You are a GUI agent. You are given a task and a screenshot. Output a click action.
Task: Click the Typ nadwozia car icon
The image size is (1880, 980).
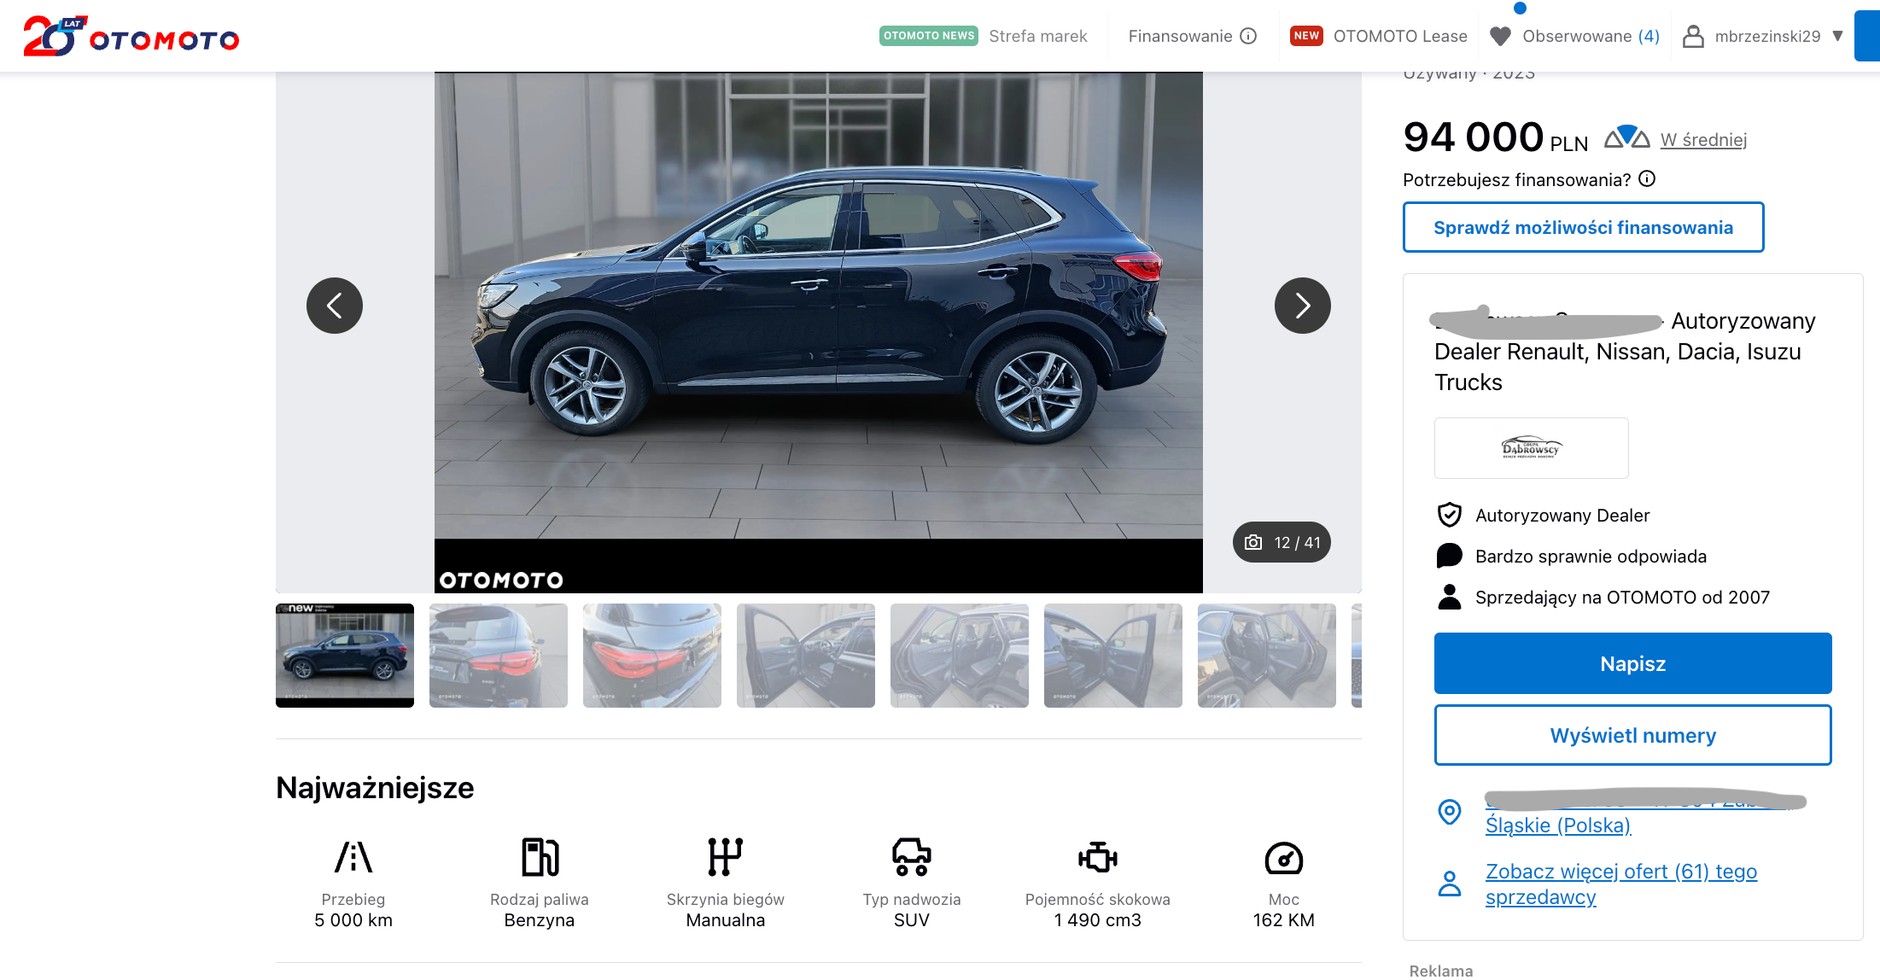click(912, 857)
